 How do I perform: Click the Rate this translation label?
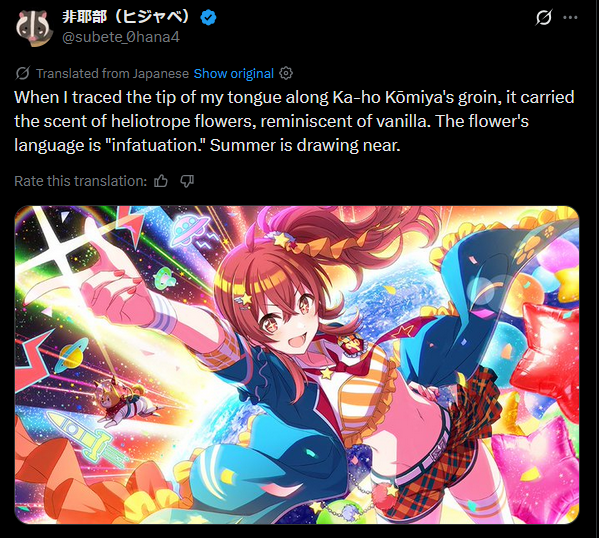[x=81, y=181]
